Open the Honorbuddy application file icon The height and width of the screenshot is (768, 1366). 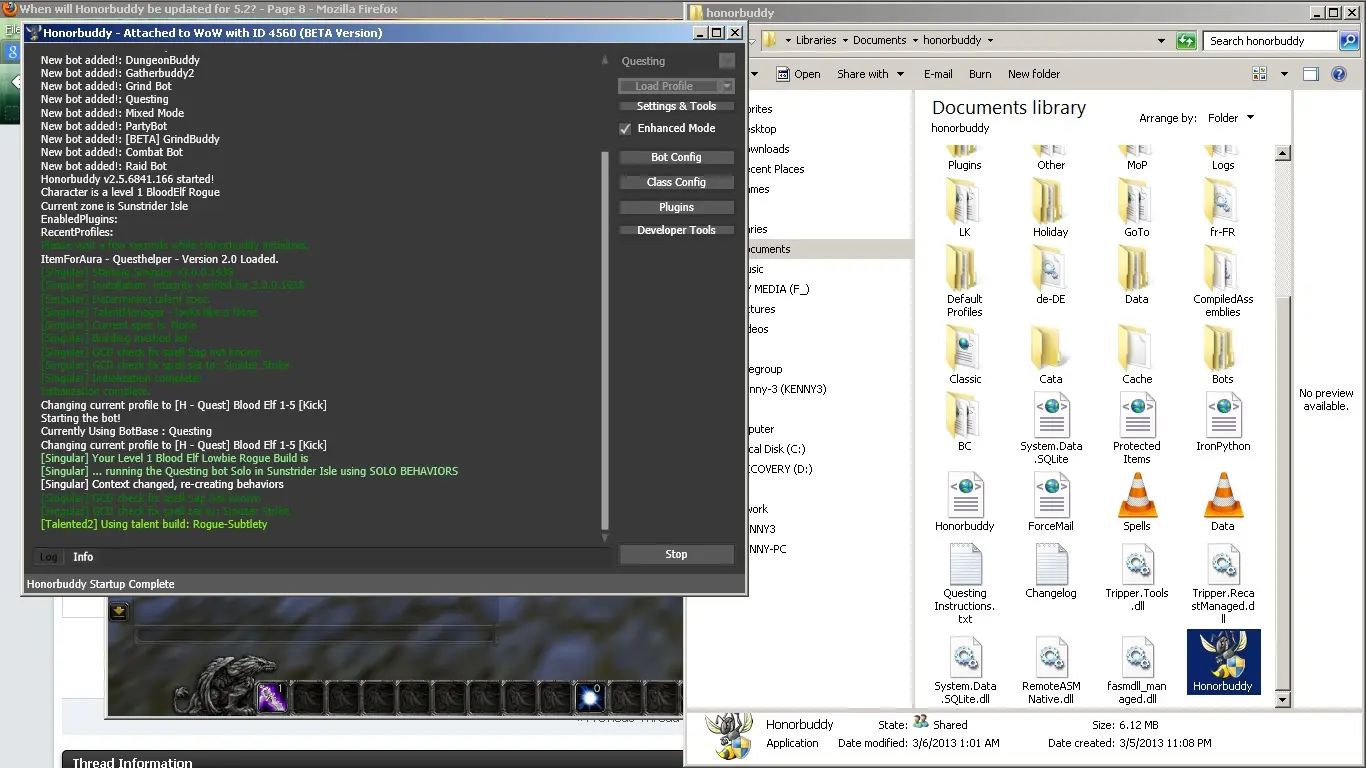1222,661
